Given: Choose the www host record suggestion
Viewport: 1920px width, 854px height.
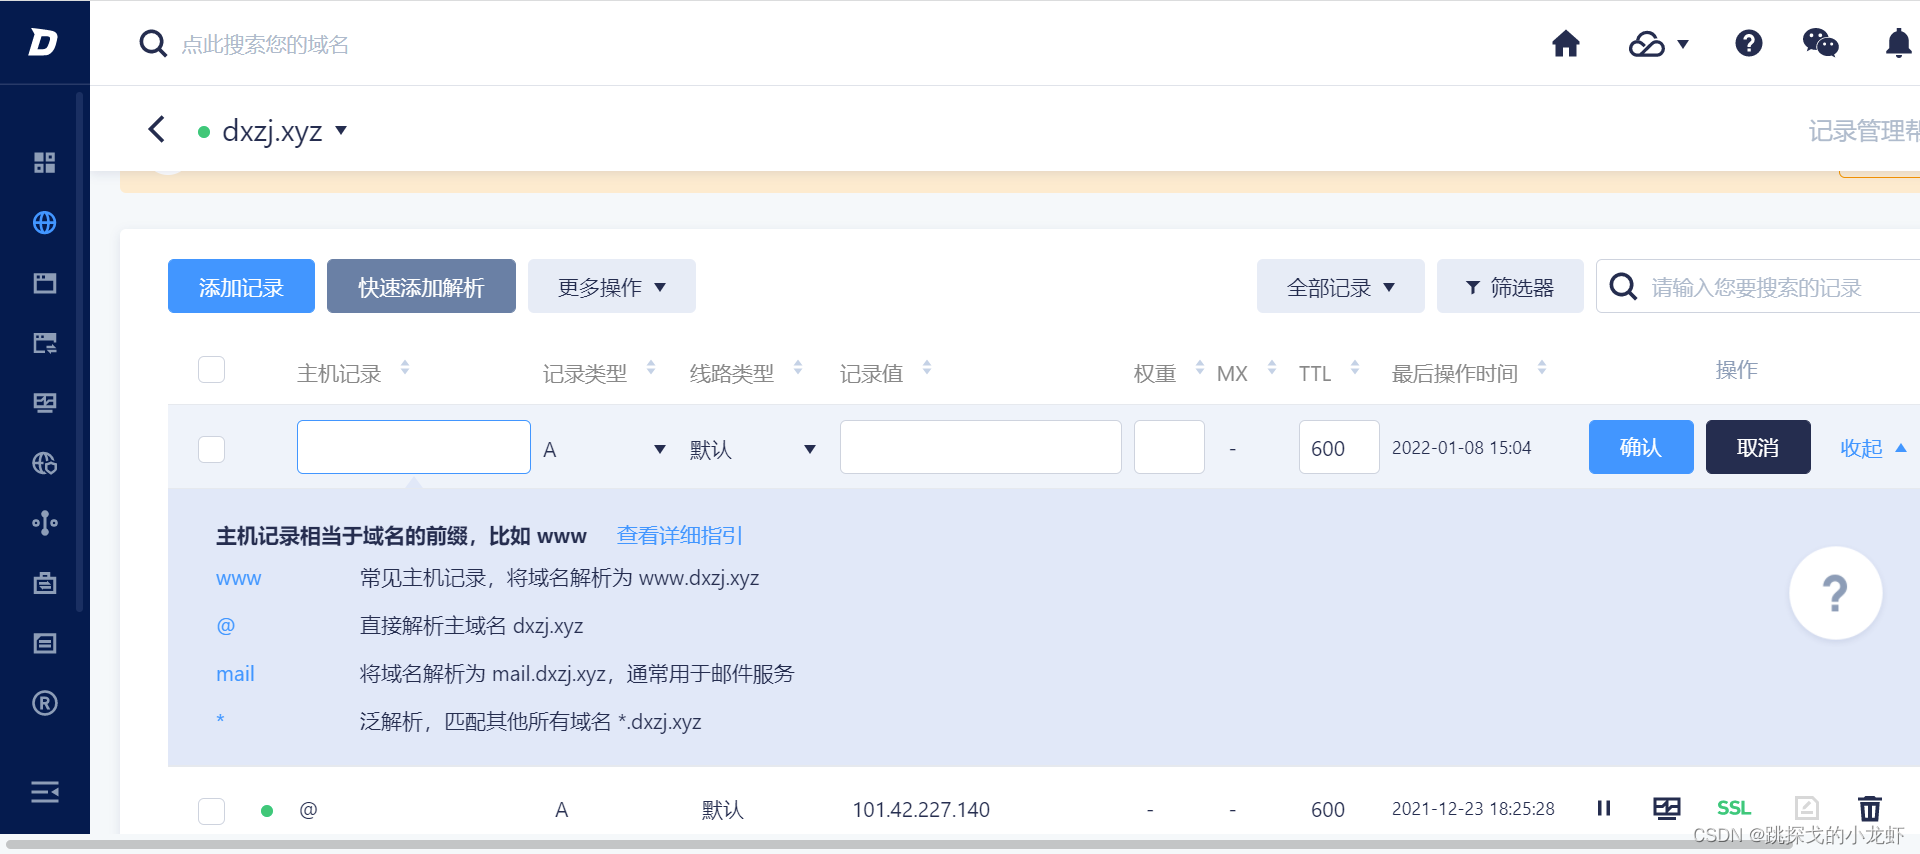Looking at the screenshot, I should click(x=238, y=578).
